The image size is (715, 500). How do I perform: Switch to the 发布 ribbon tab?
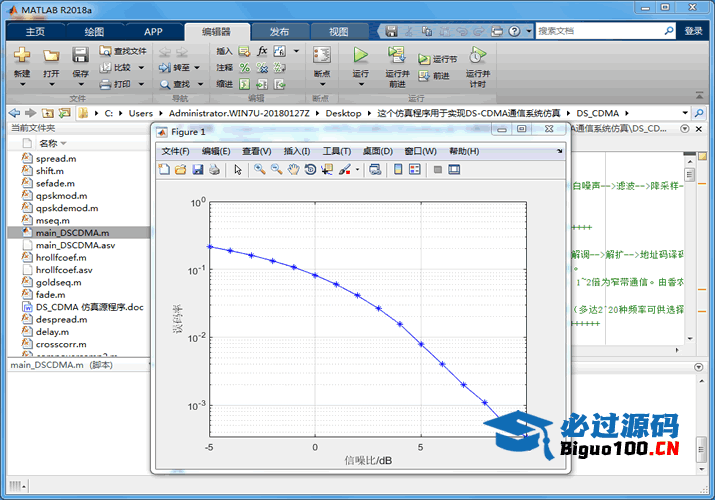point(280,31)
